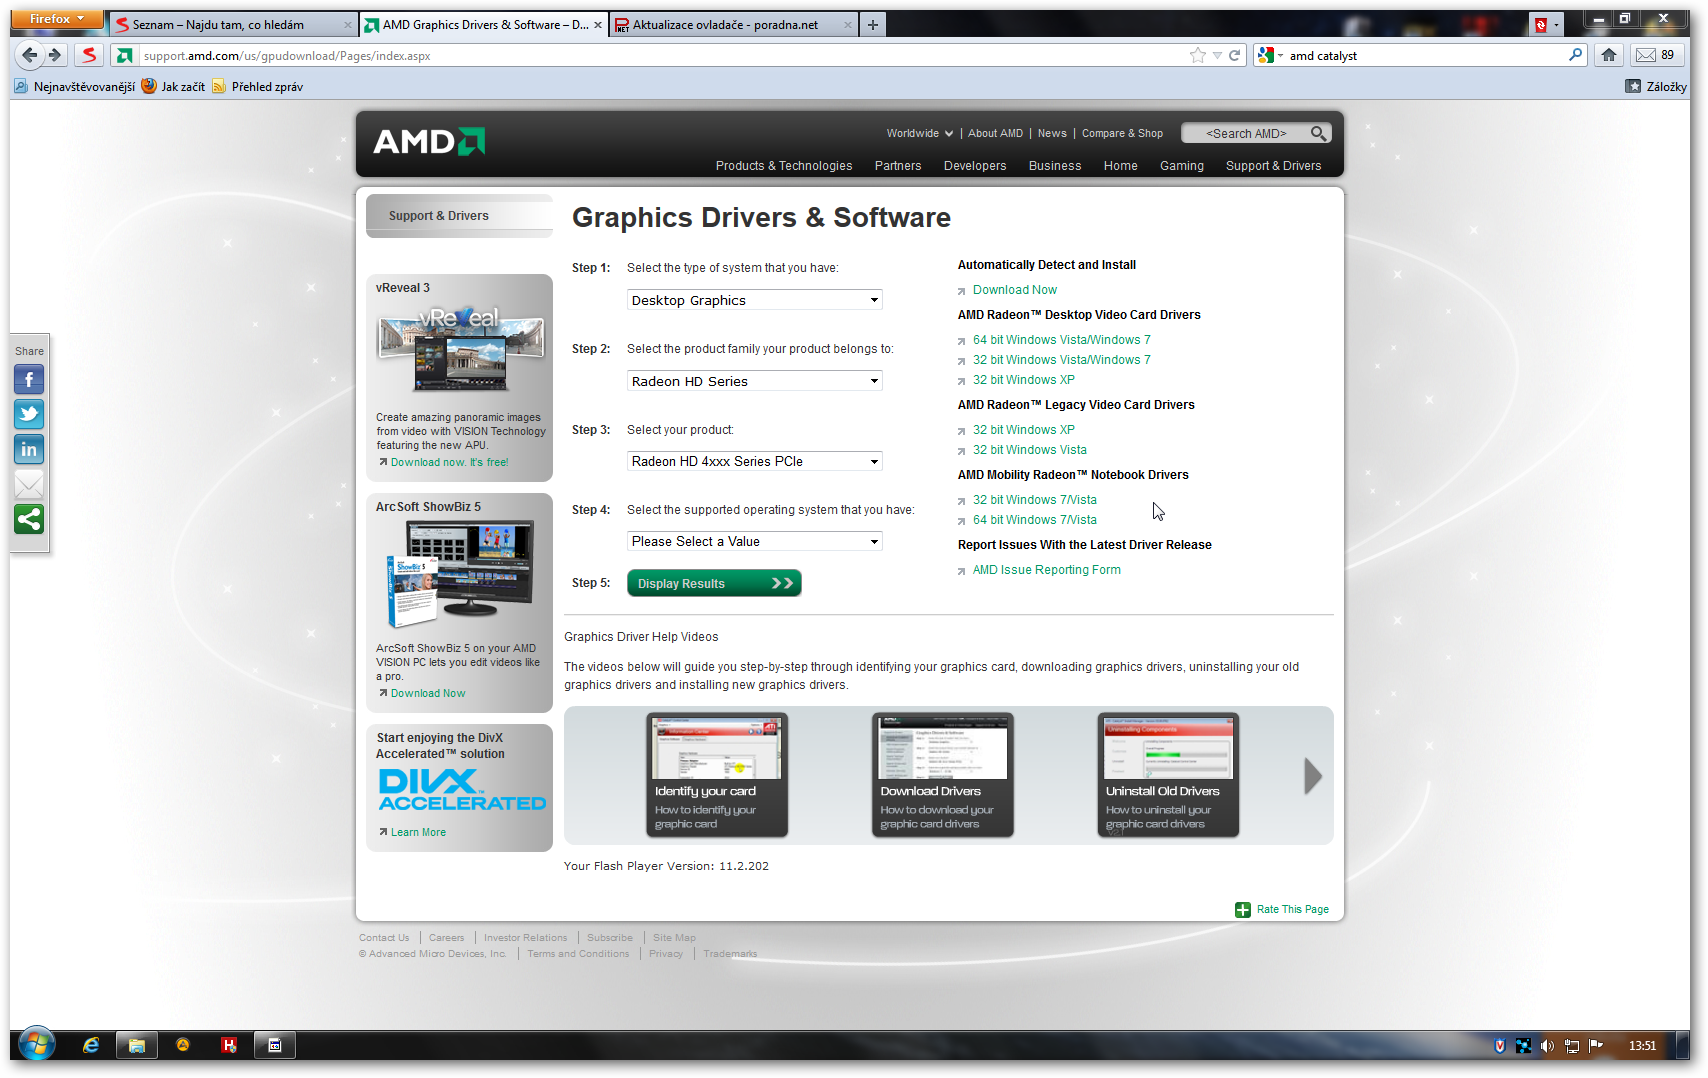This screenshot has height=1078, width=1708.
Task: Open Nejnavštěvovanější bookmarks toolbar item
Action: click(x=75, y=87)
